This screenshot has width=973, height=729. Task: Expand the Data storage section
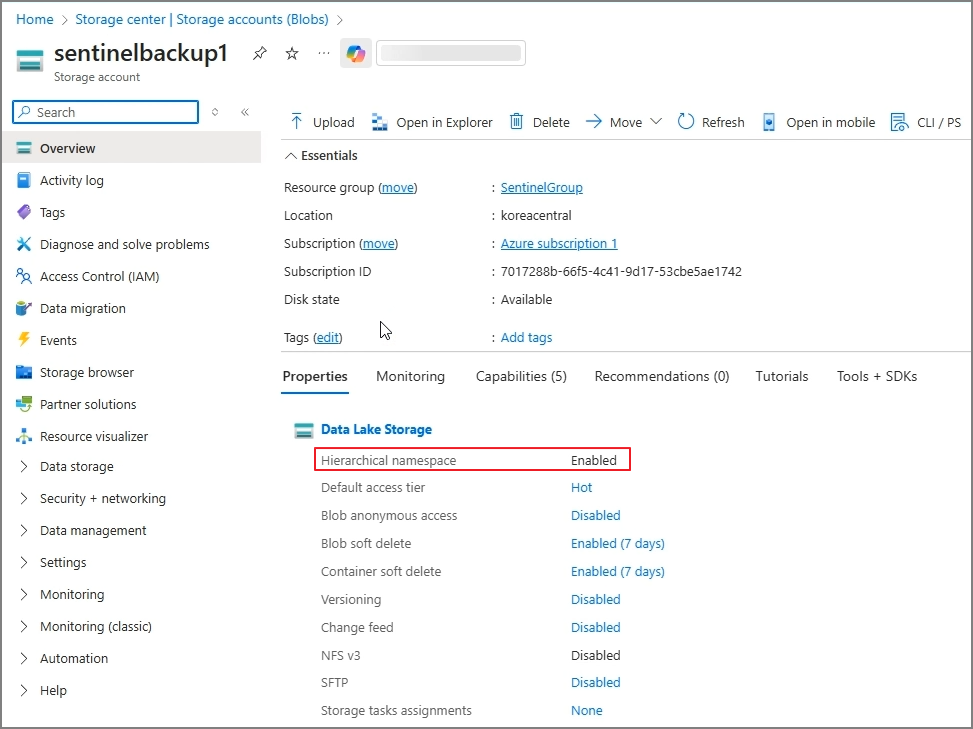pyautogui.click(x=24, y=467)
